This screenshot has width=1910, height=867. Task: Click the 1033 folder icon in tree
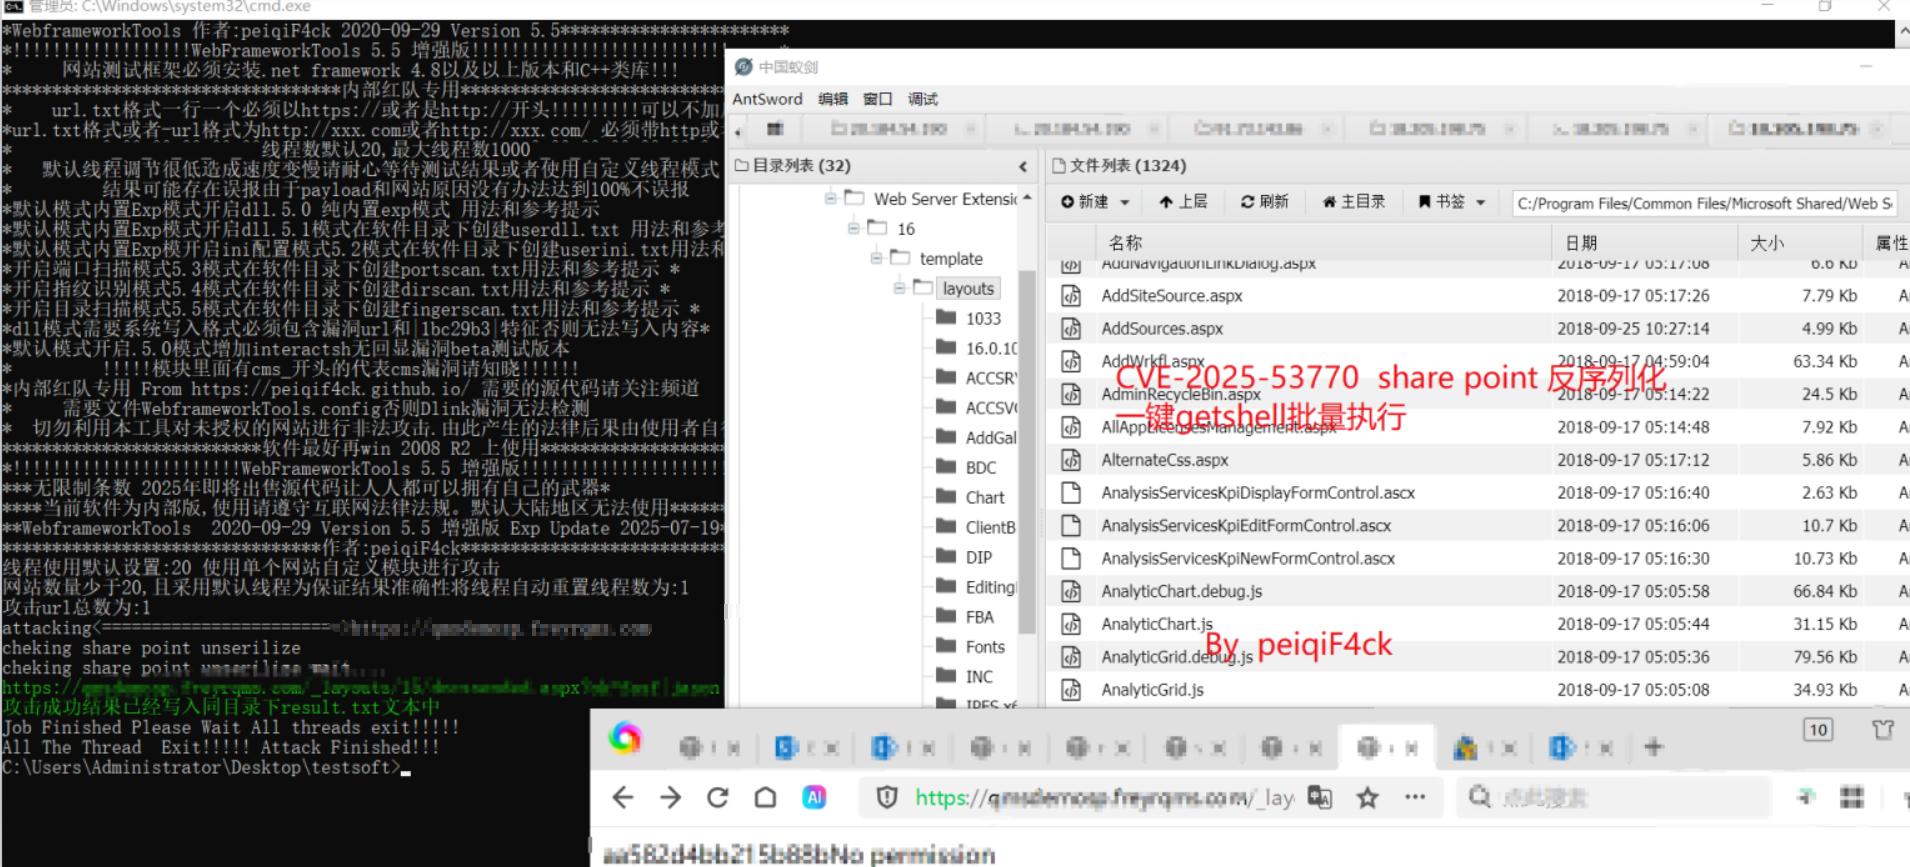click(946, 318)
